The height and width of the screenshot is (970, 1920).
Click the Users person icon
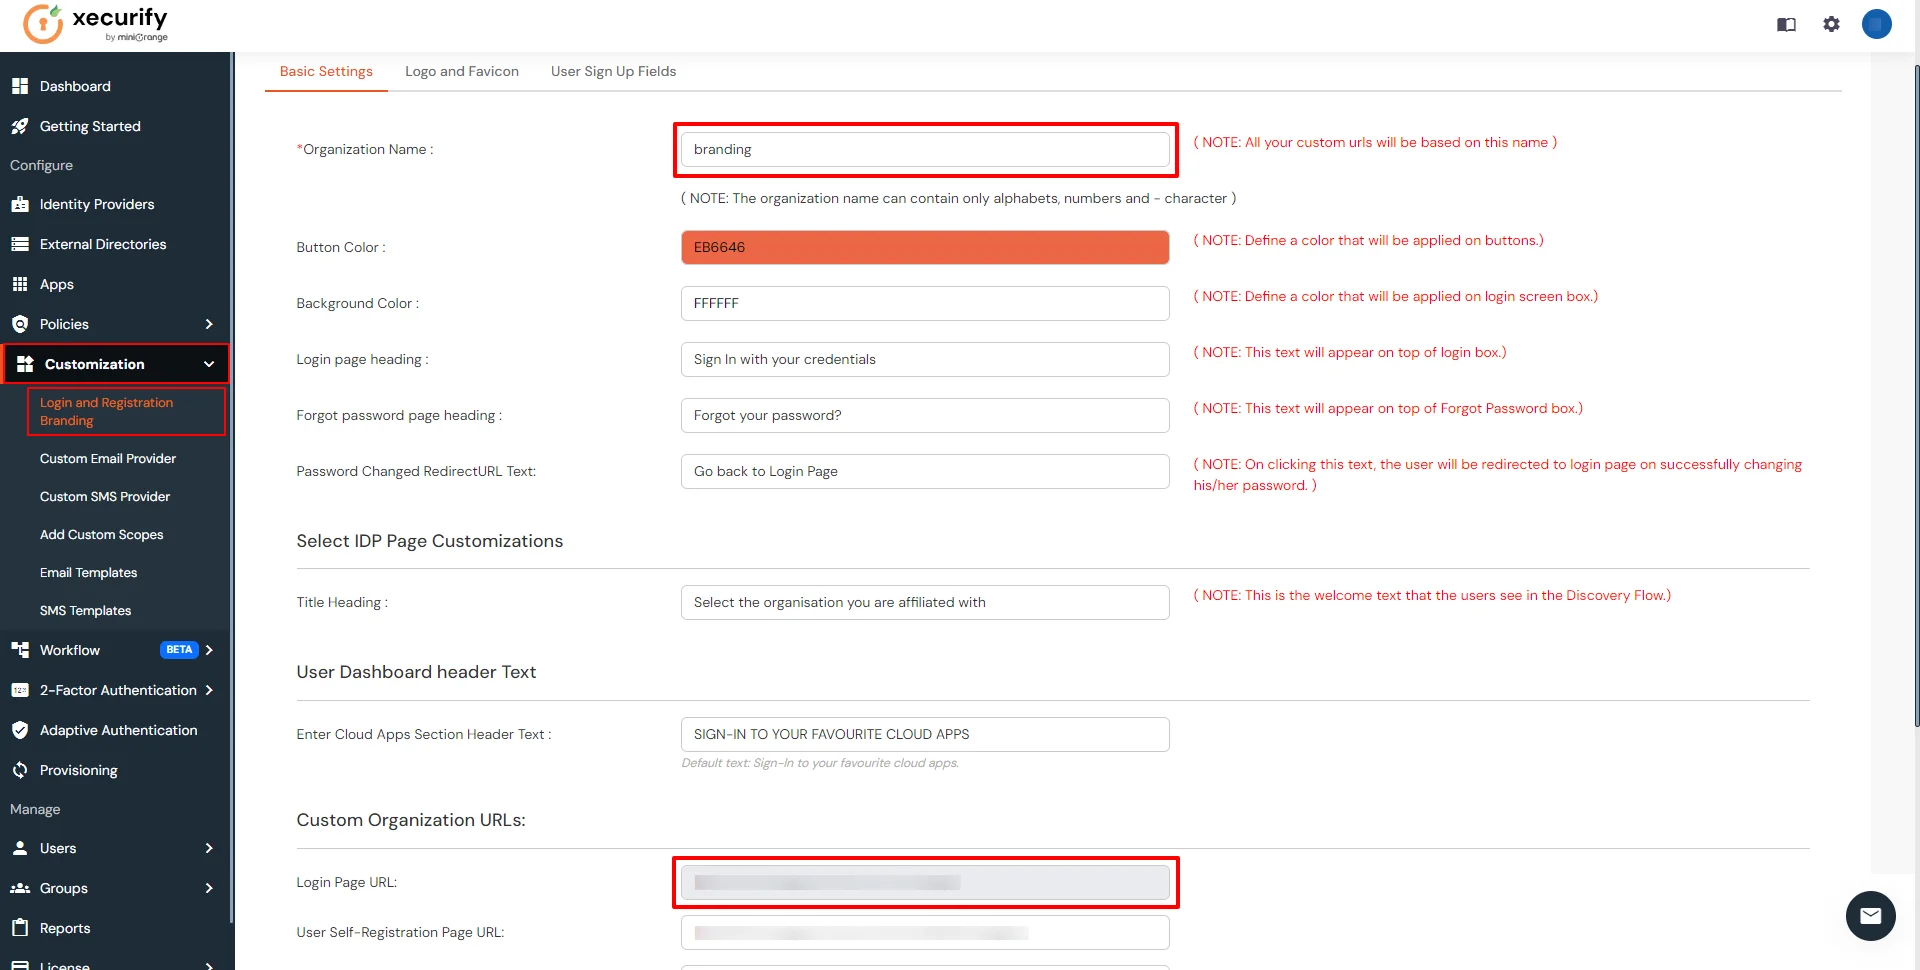coord(20,848)
